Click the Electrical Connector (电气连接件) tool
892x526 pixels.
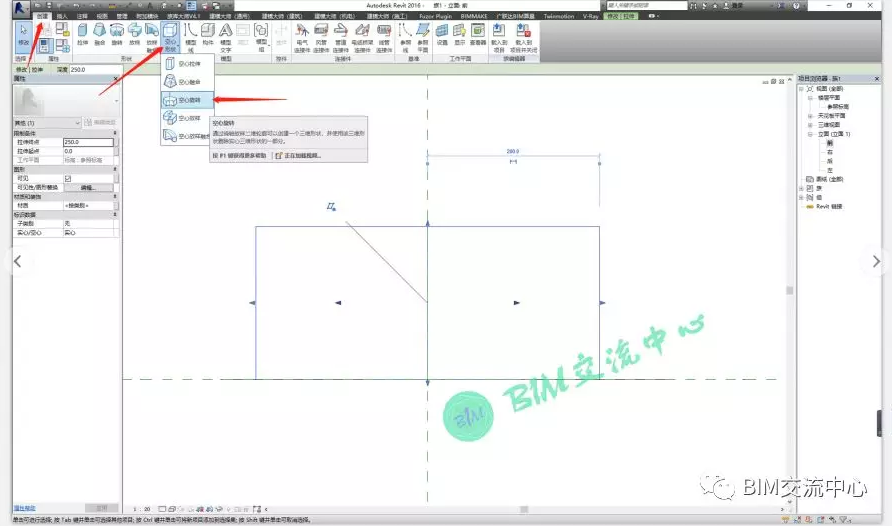click(302, 38)
